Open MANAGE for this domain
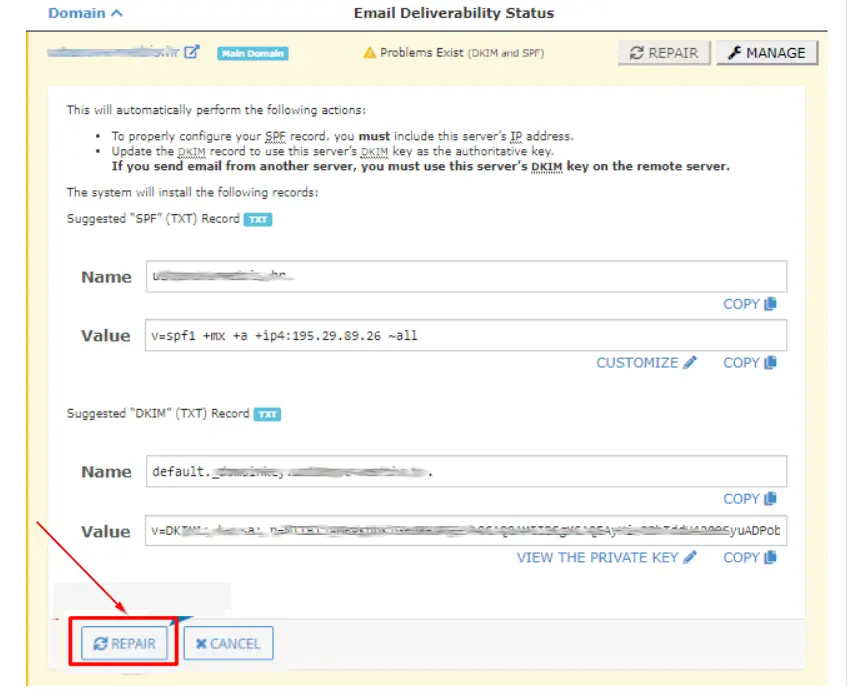The image size is (847, 690). pyautogui.click(x=767, y=53)
